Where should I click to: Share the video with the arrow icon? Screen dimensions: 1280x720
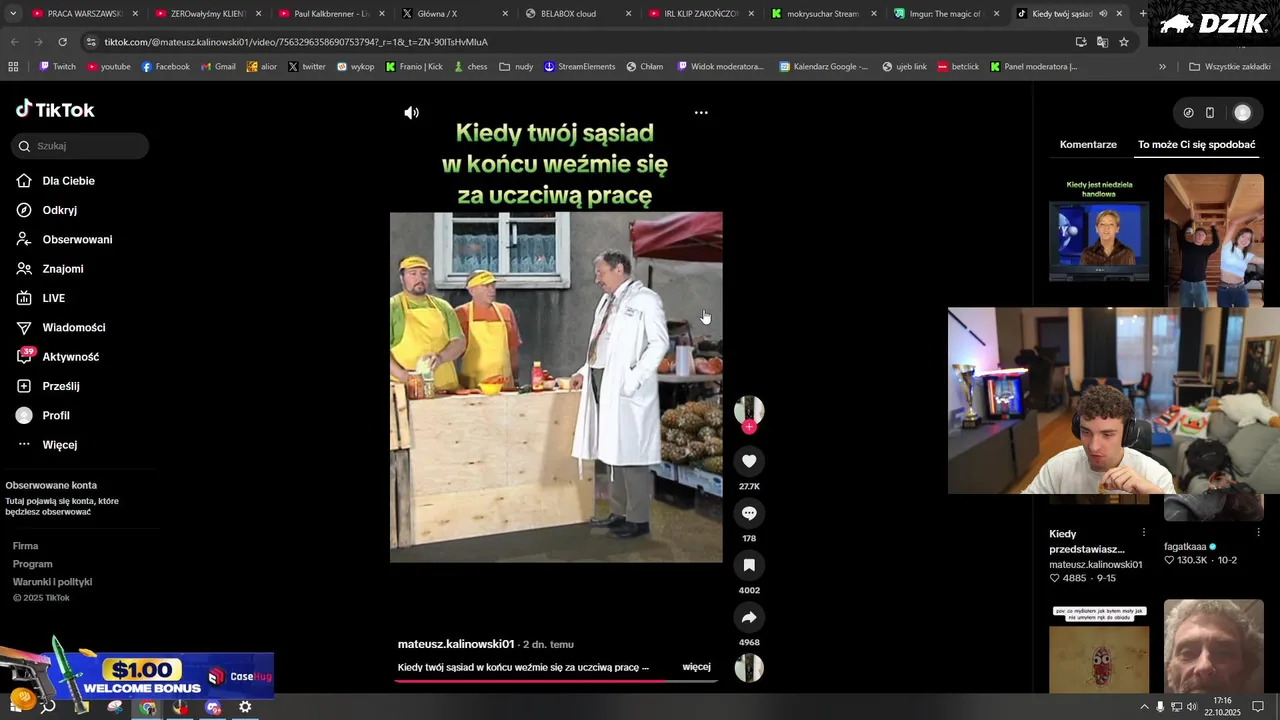749,617
